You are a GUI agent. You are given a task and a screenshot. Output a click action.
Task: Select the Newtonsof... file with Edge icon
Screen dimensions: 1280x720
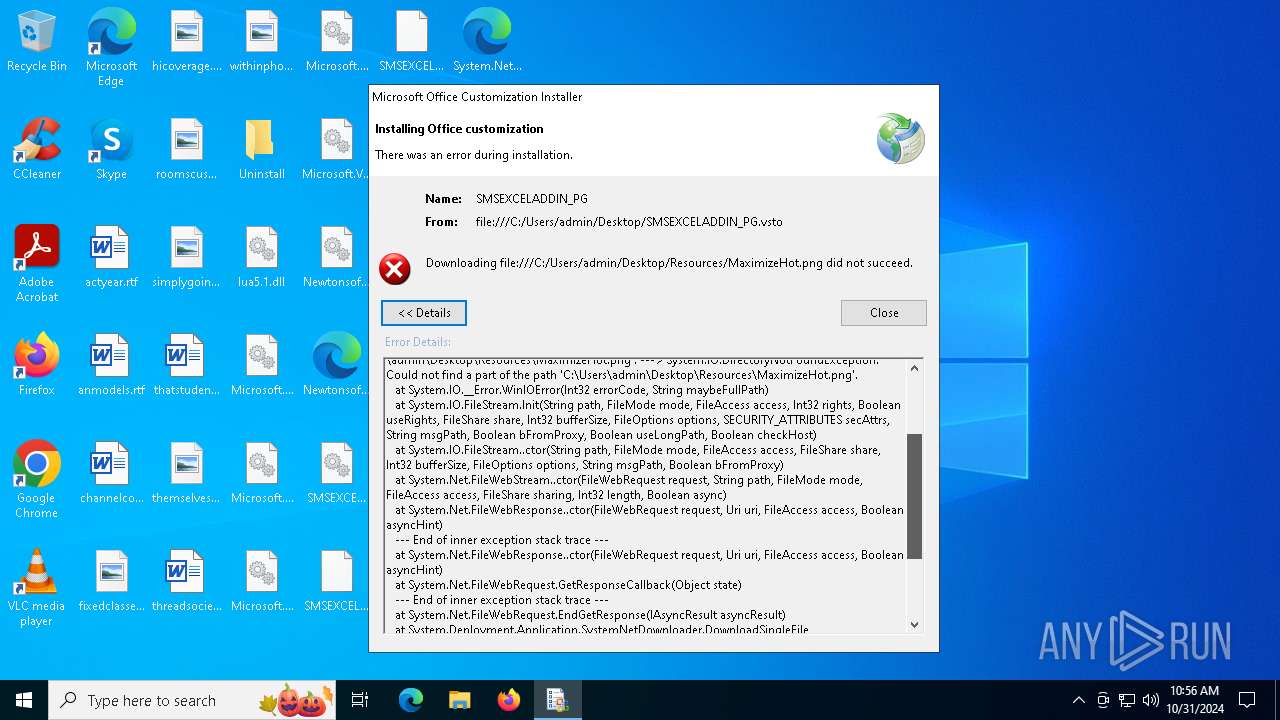coord(337,366)
